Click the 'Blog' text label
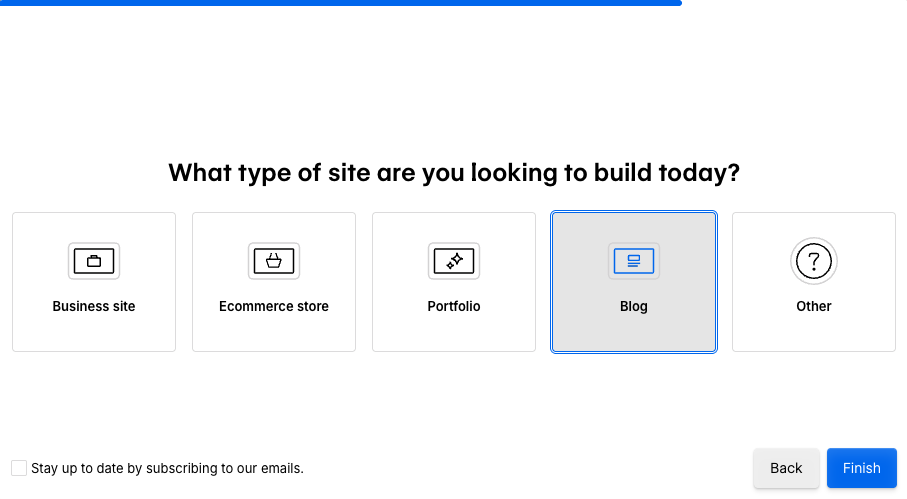The width and height of the screenshot is (907, 499). [633, 306]
